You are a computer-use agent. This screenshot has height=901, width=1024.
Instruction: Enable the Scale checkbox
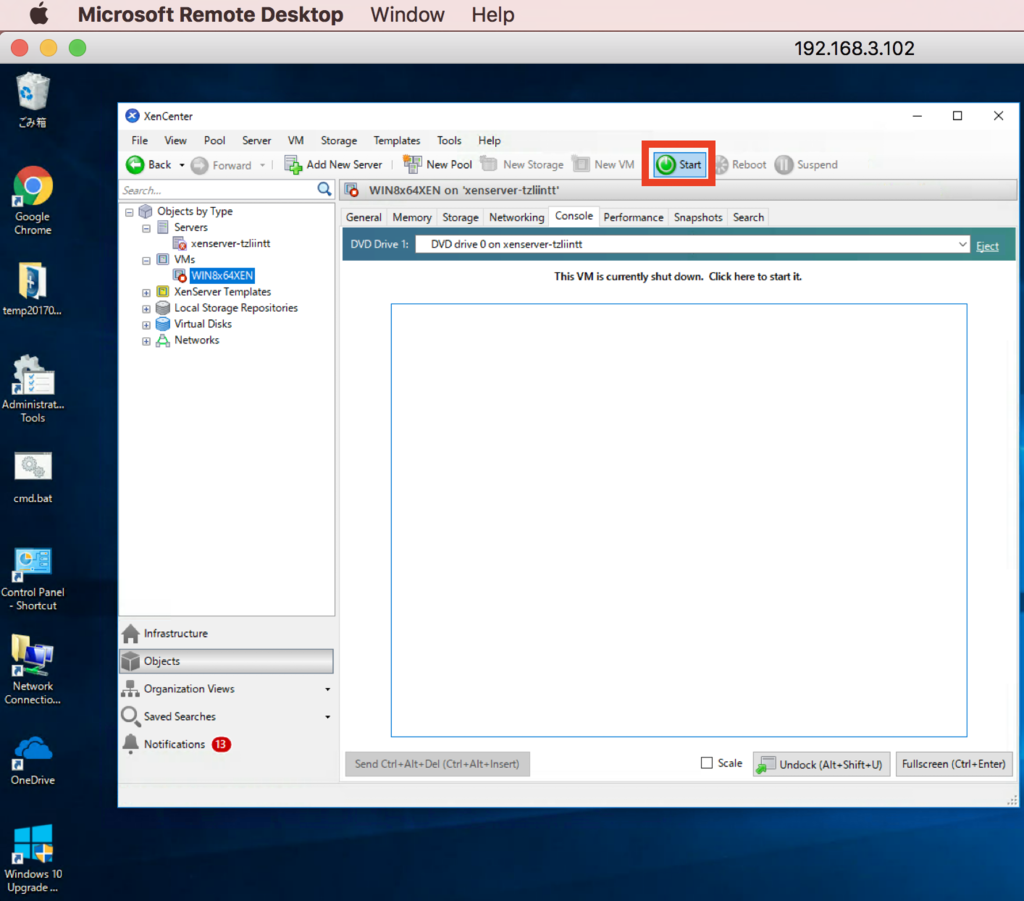[x=707, y=763]
